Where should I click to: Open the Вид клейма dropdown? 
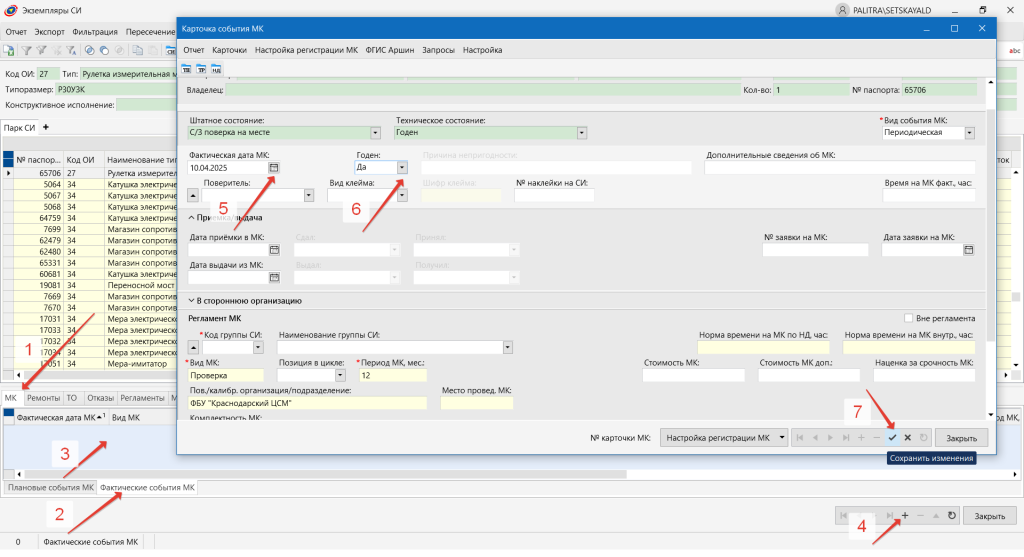(402, 195)
